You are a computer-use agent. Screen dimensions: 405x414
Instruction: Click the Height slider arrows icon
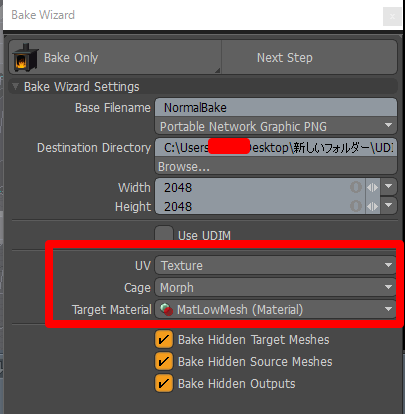point(373,206)
